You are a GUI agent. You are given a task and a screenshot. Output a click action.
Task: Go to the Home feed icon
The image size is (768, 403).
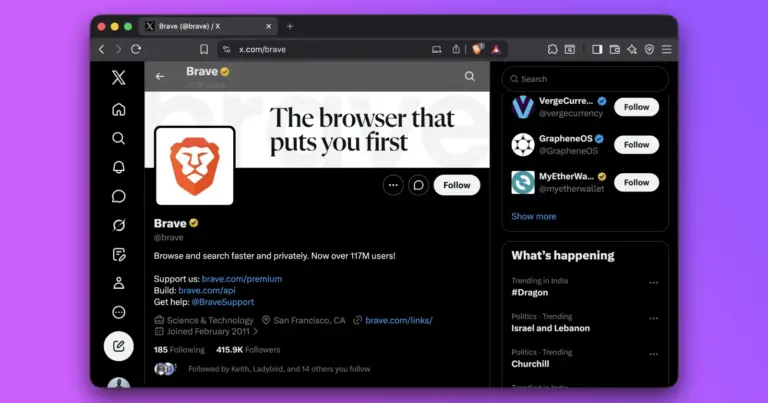tap(119, 109)
